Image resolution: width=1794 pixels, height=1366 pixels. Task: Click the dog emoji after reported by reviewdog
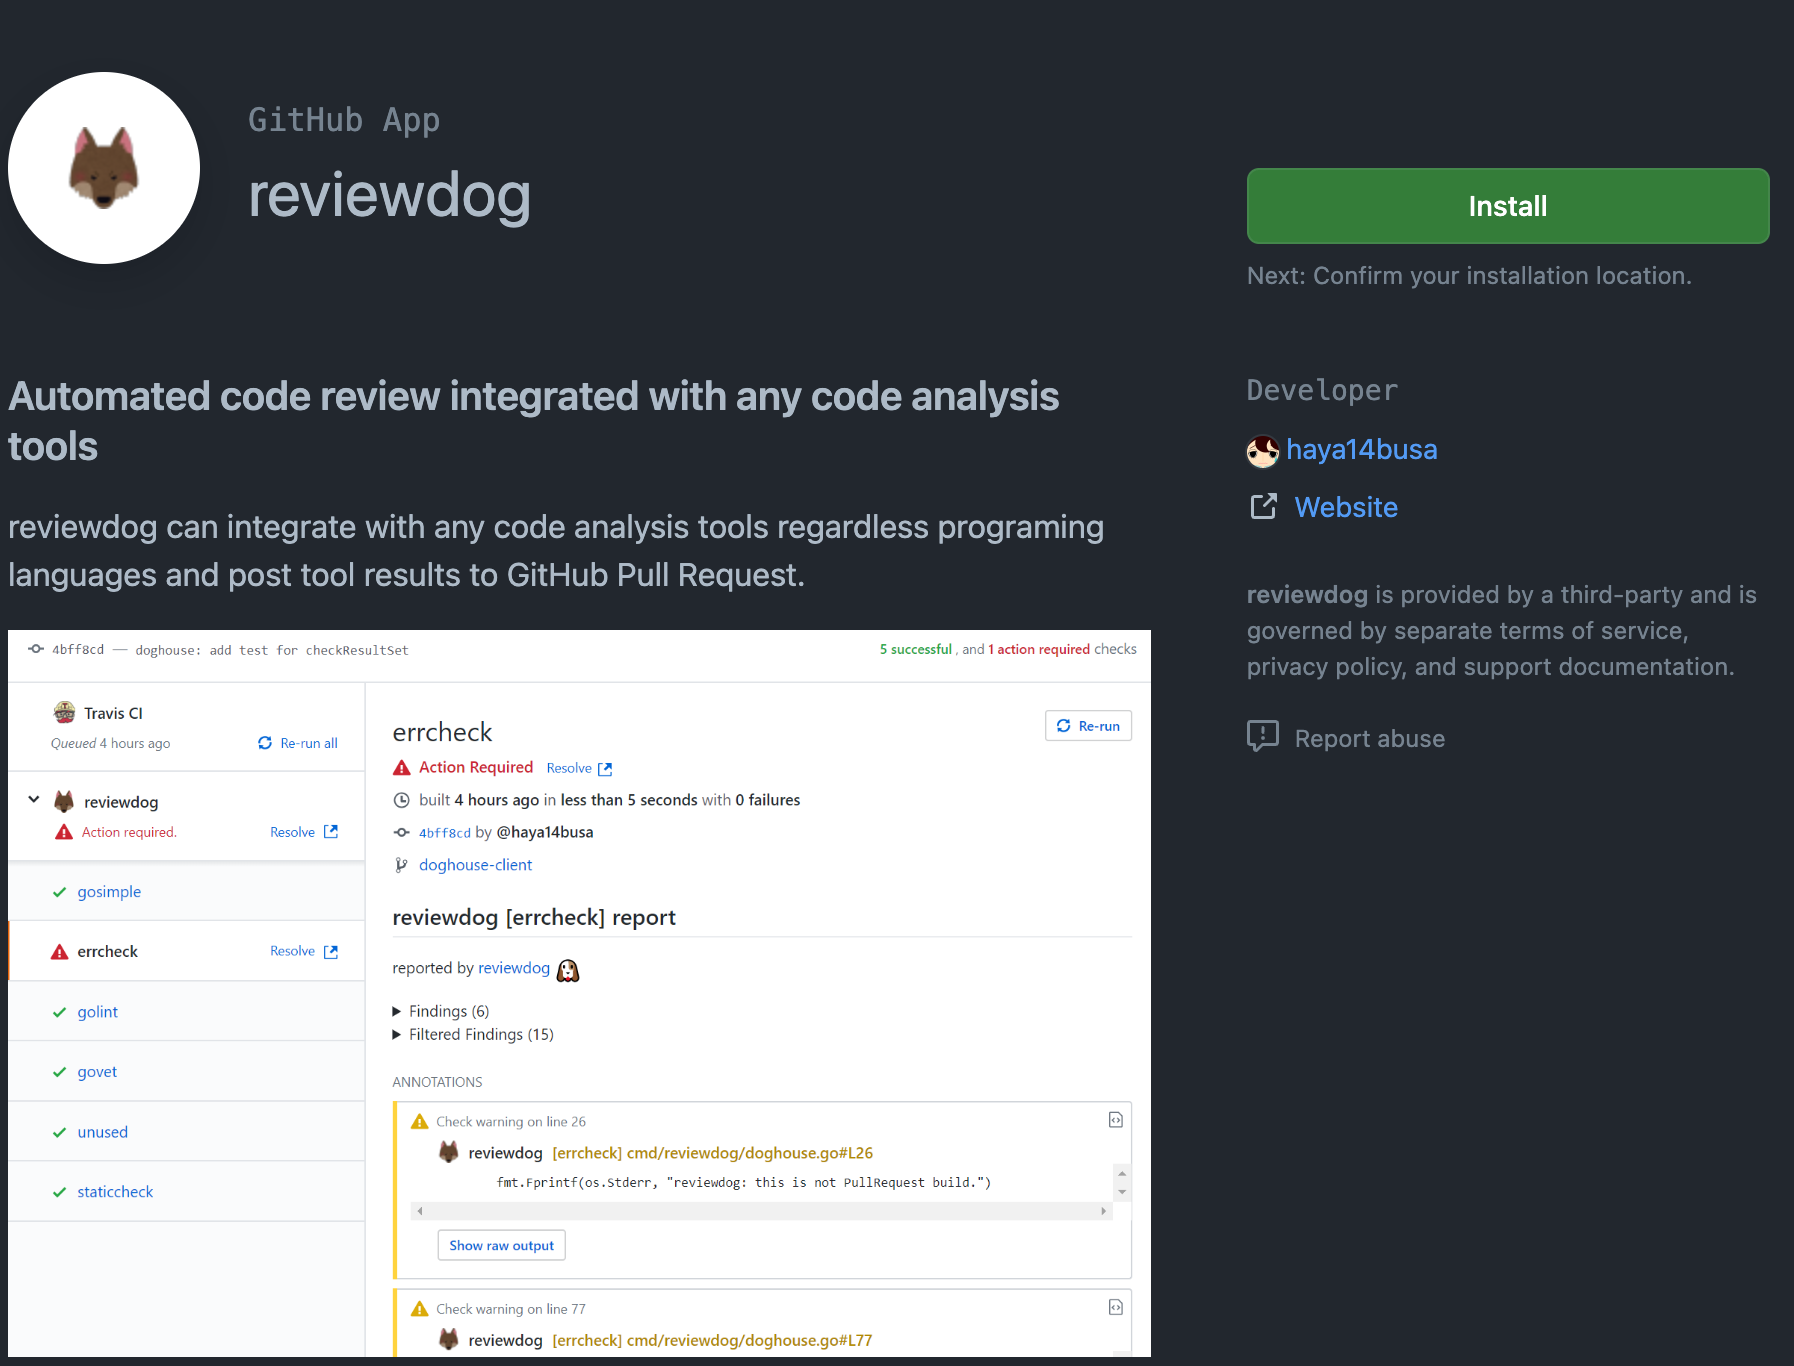point(568,970)
